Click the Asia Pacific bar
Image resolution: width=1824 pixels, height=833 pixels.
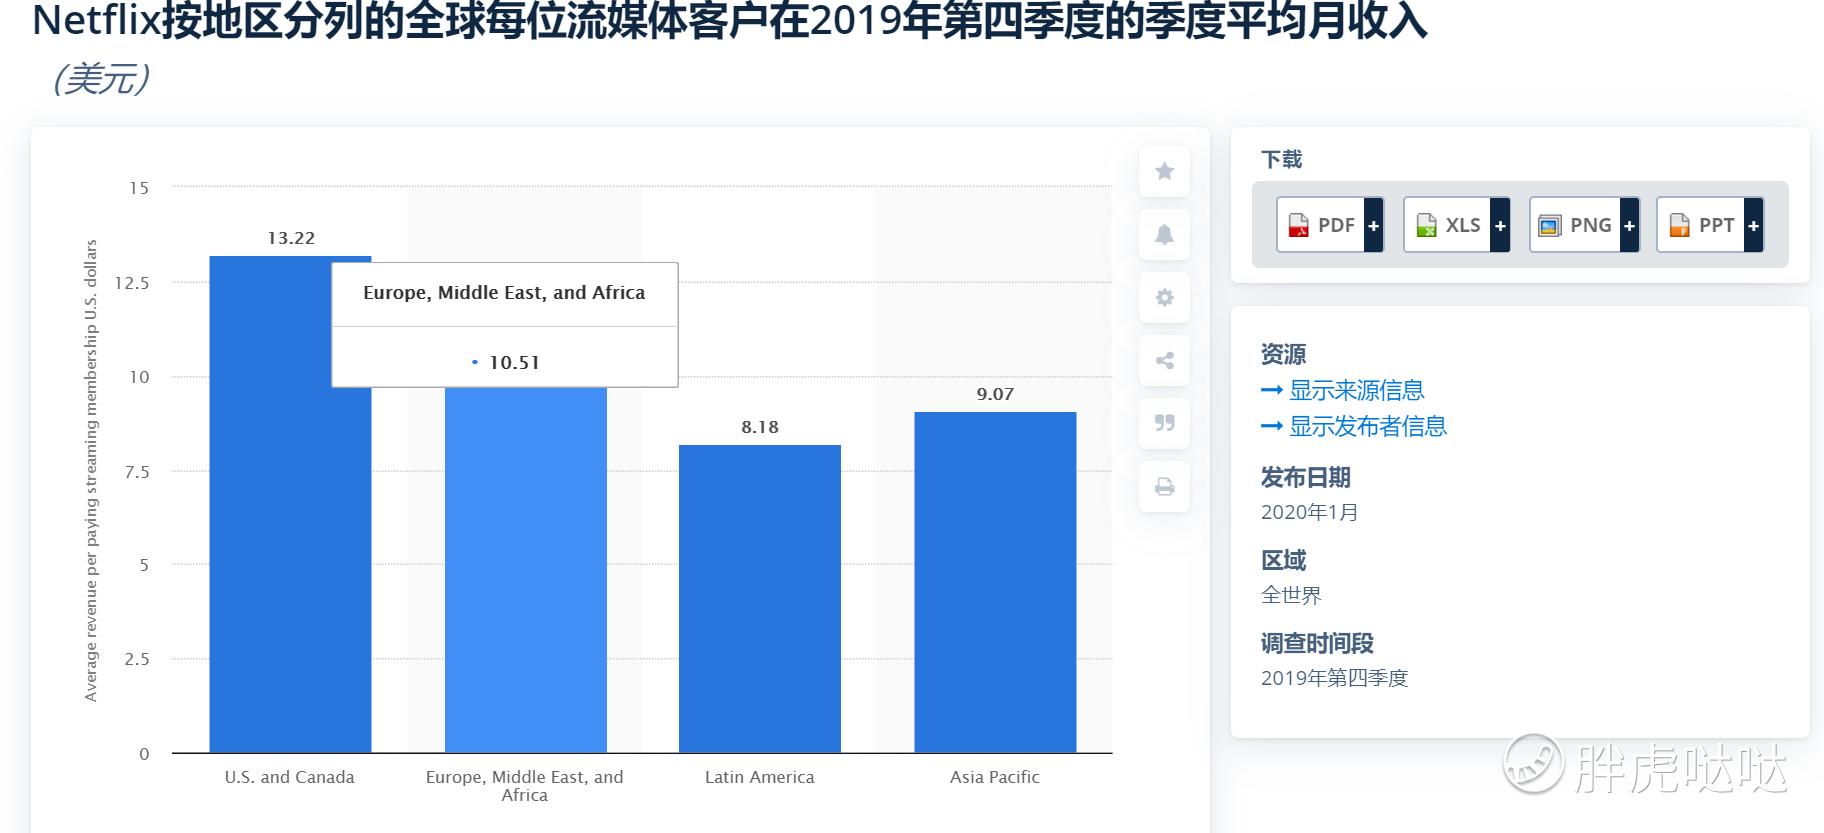(x=995, y=582)
